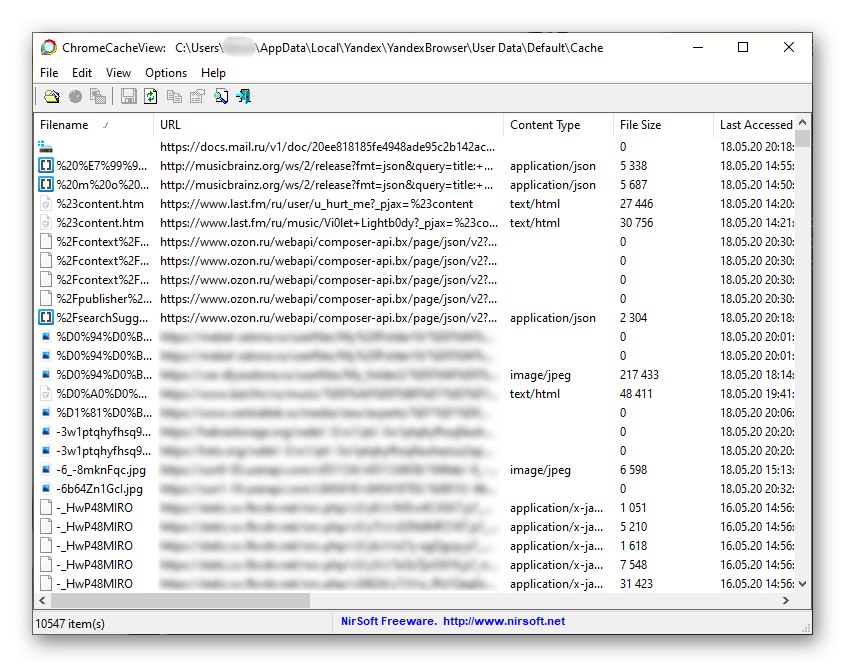Screen dimensions: 845x667
Task: Click HTML icon of %D0%A0%D0%... row
Action: point(46,393)
